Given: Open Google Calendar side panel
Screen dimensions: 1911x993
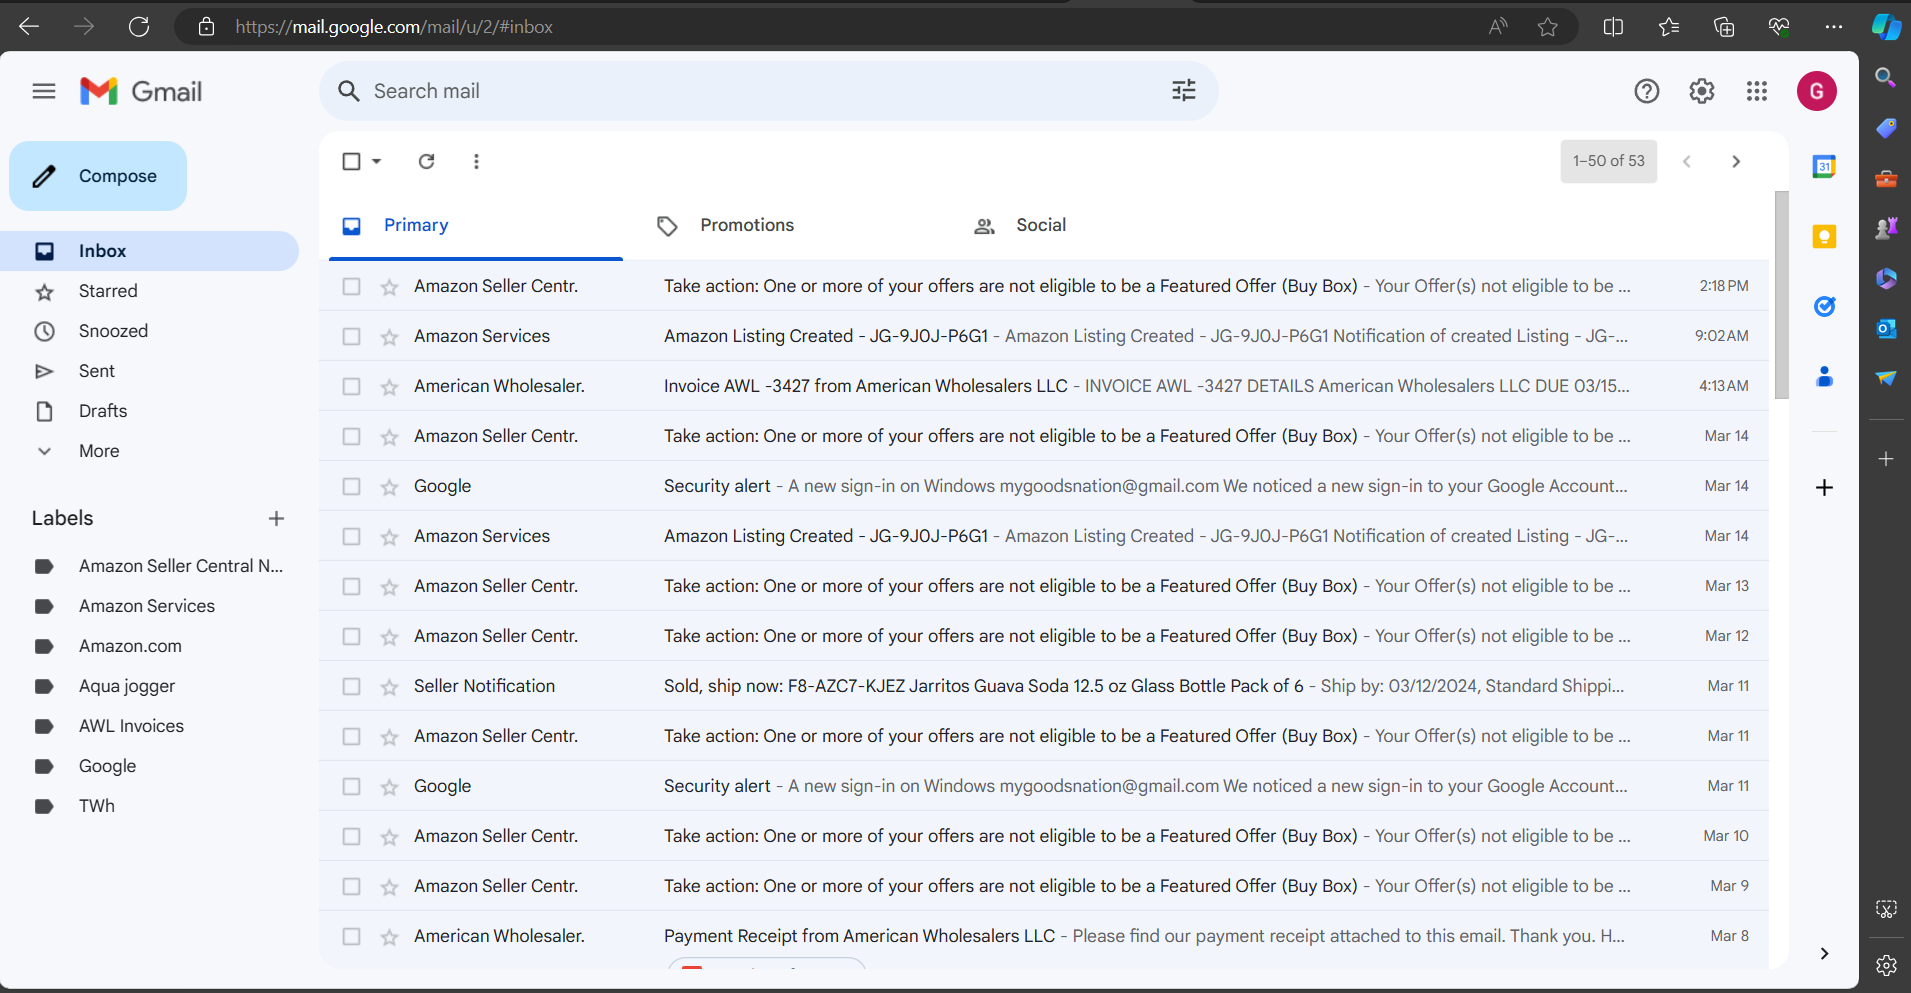Looking at the screenshot, I should click(x=1825, y=166).
